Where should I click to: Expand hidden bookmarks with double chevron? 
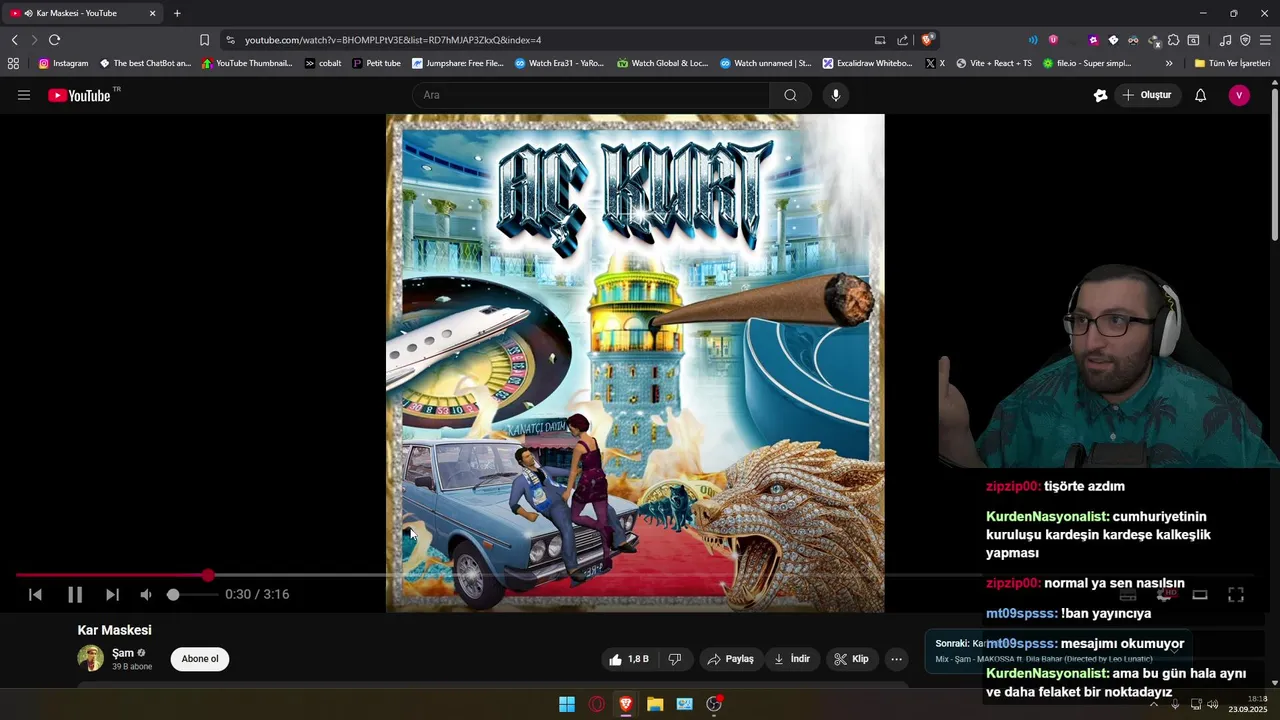click(1169, 63)
